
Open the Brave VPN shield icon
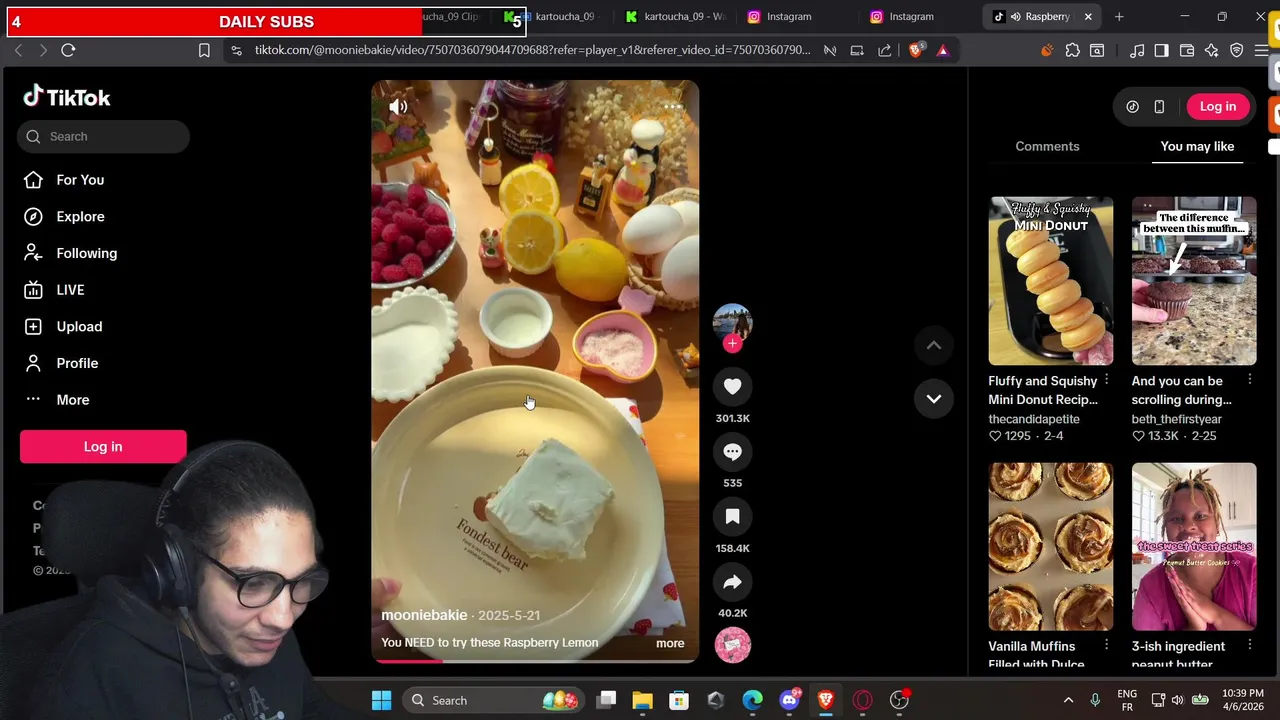(x=1237, y=50)
